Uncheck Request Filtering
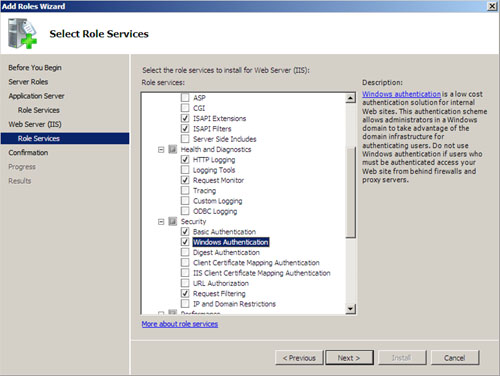500x376 pixels. (x=185, y=294)
